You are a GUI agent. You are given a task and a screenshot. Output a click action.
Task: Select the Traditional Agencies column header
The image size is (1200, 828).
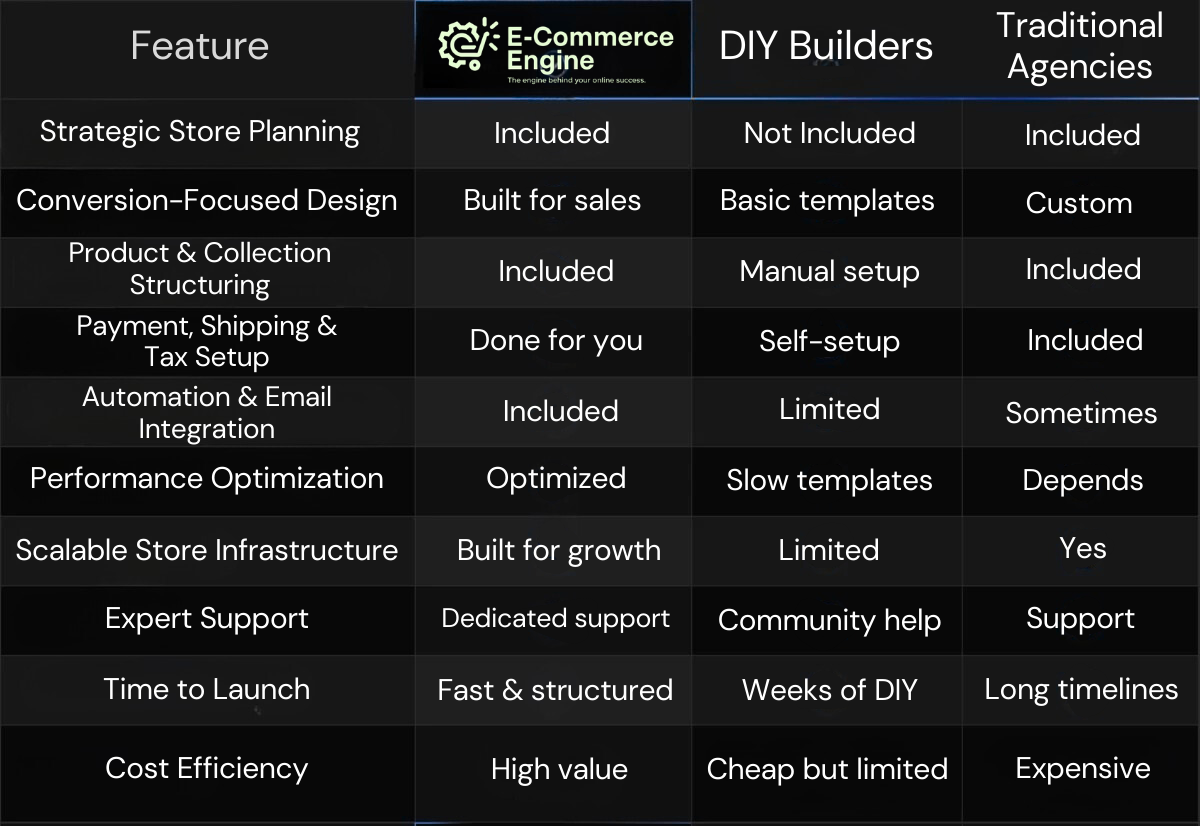click(1080, 46)
